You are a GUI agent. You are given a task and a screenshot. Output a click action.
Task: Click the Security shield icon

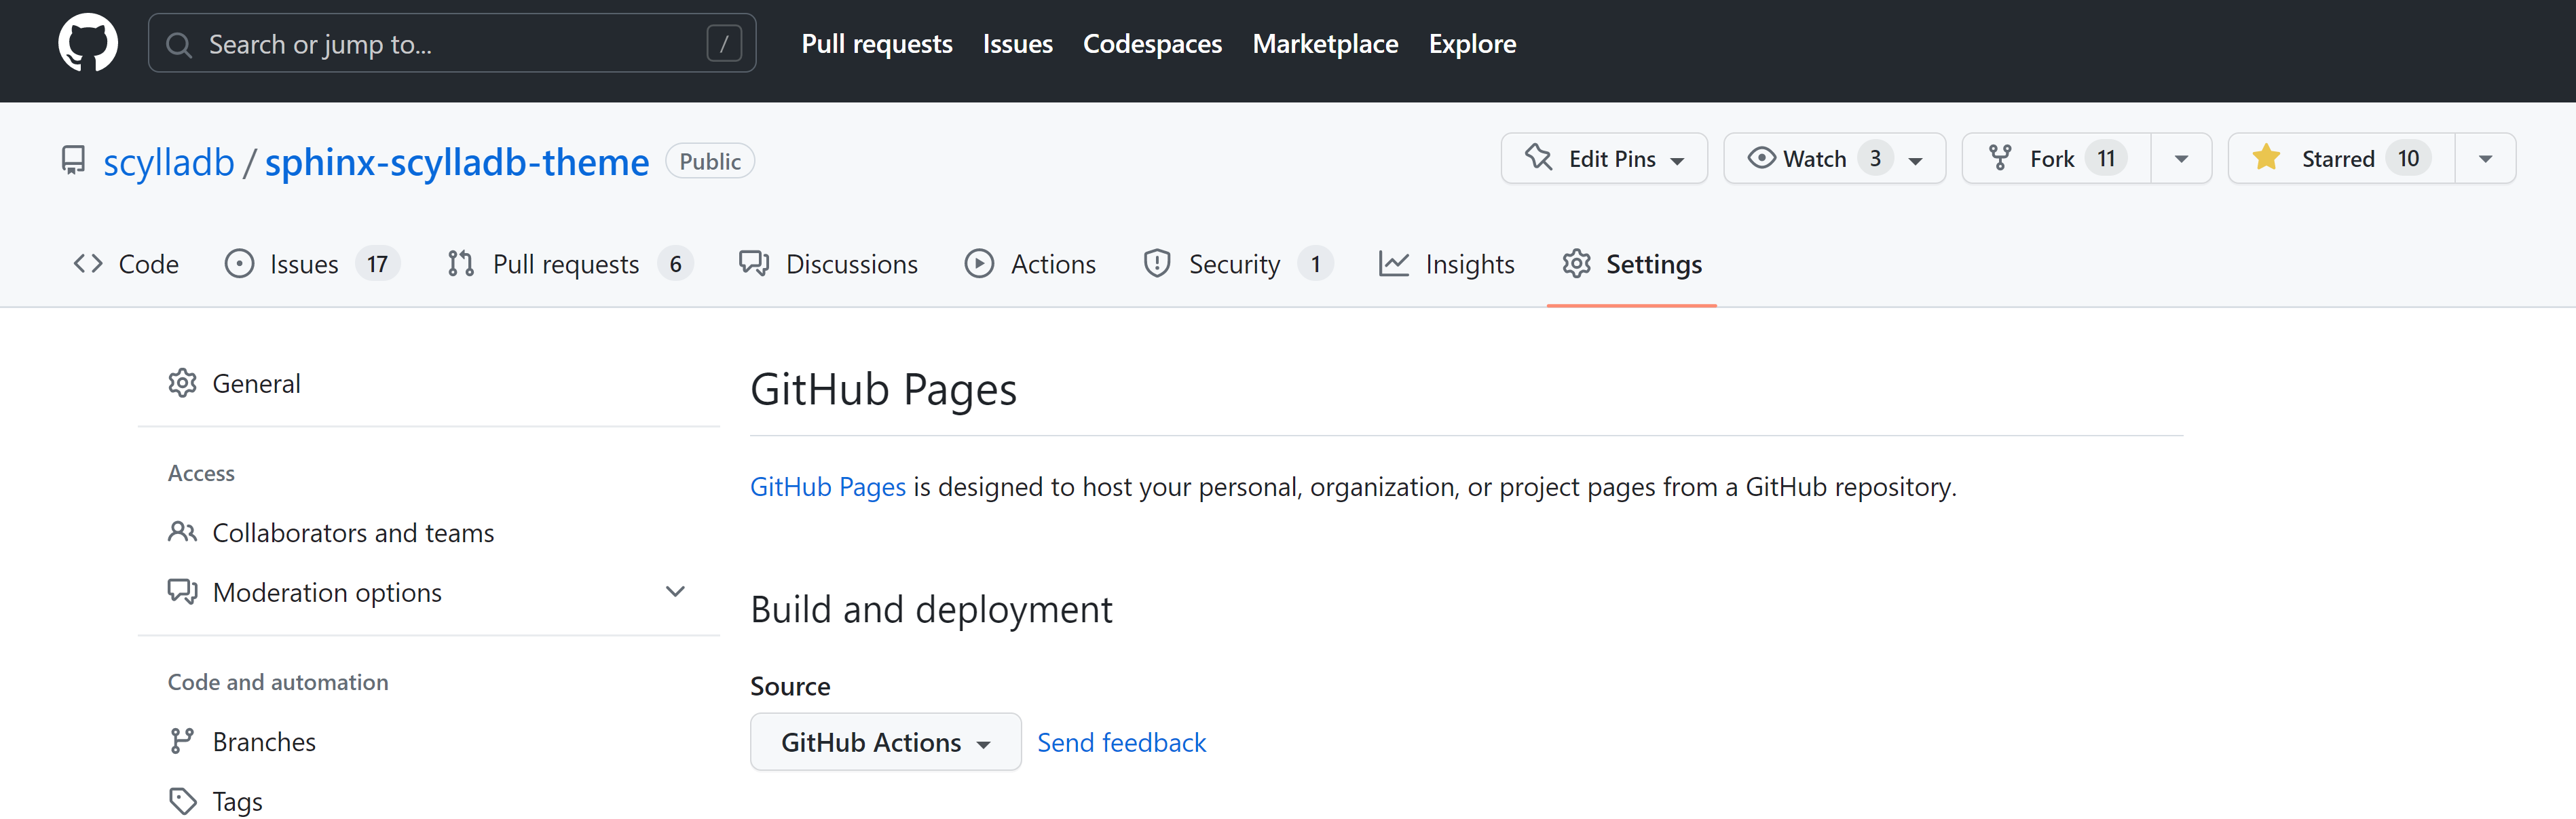pos(1157,263)
